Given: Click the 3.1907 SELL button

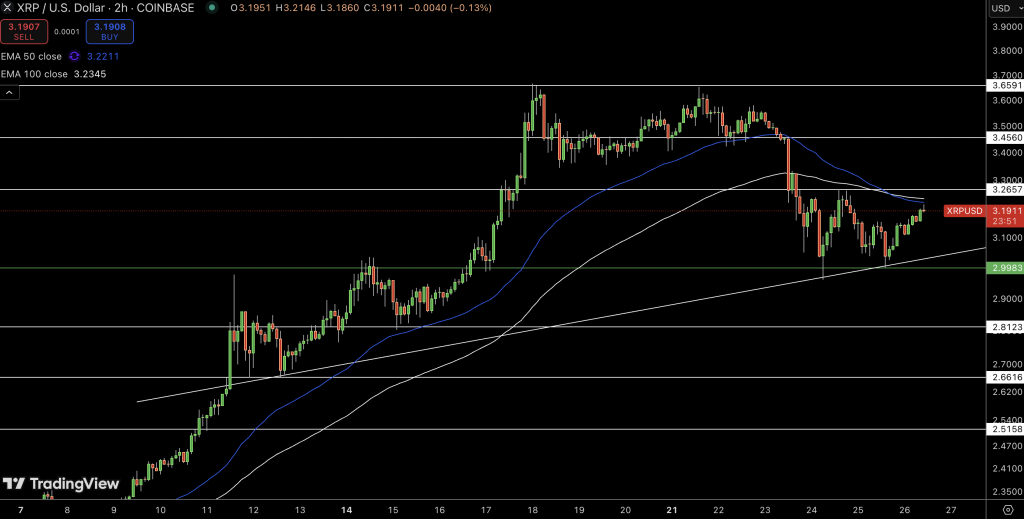Looking at the screenshot, I should (24, 31).
